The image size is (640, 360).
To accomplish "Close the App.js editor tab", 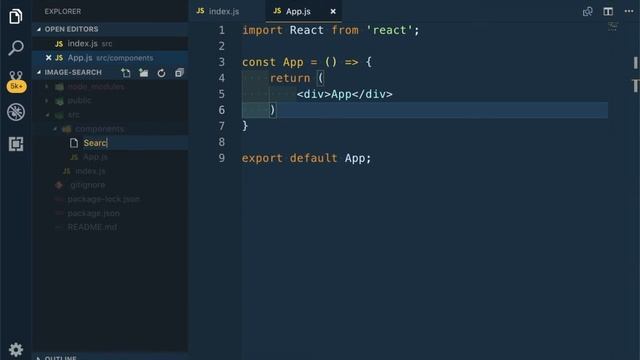I will pos(333,11).
